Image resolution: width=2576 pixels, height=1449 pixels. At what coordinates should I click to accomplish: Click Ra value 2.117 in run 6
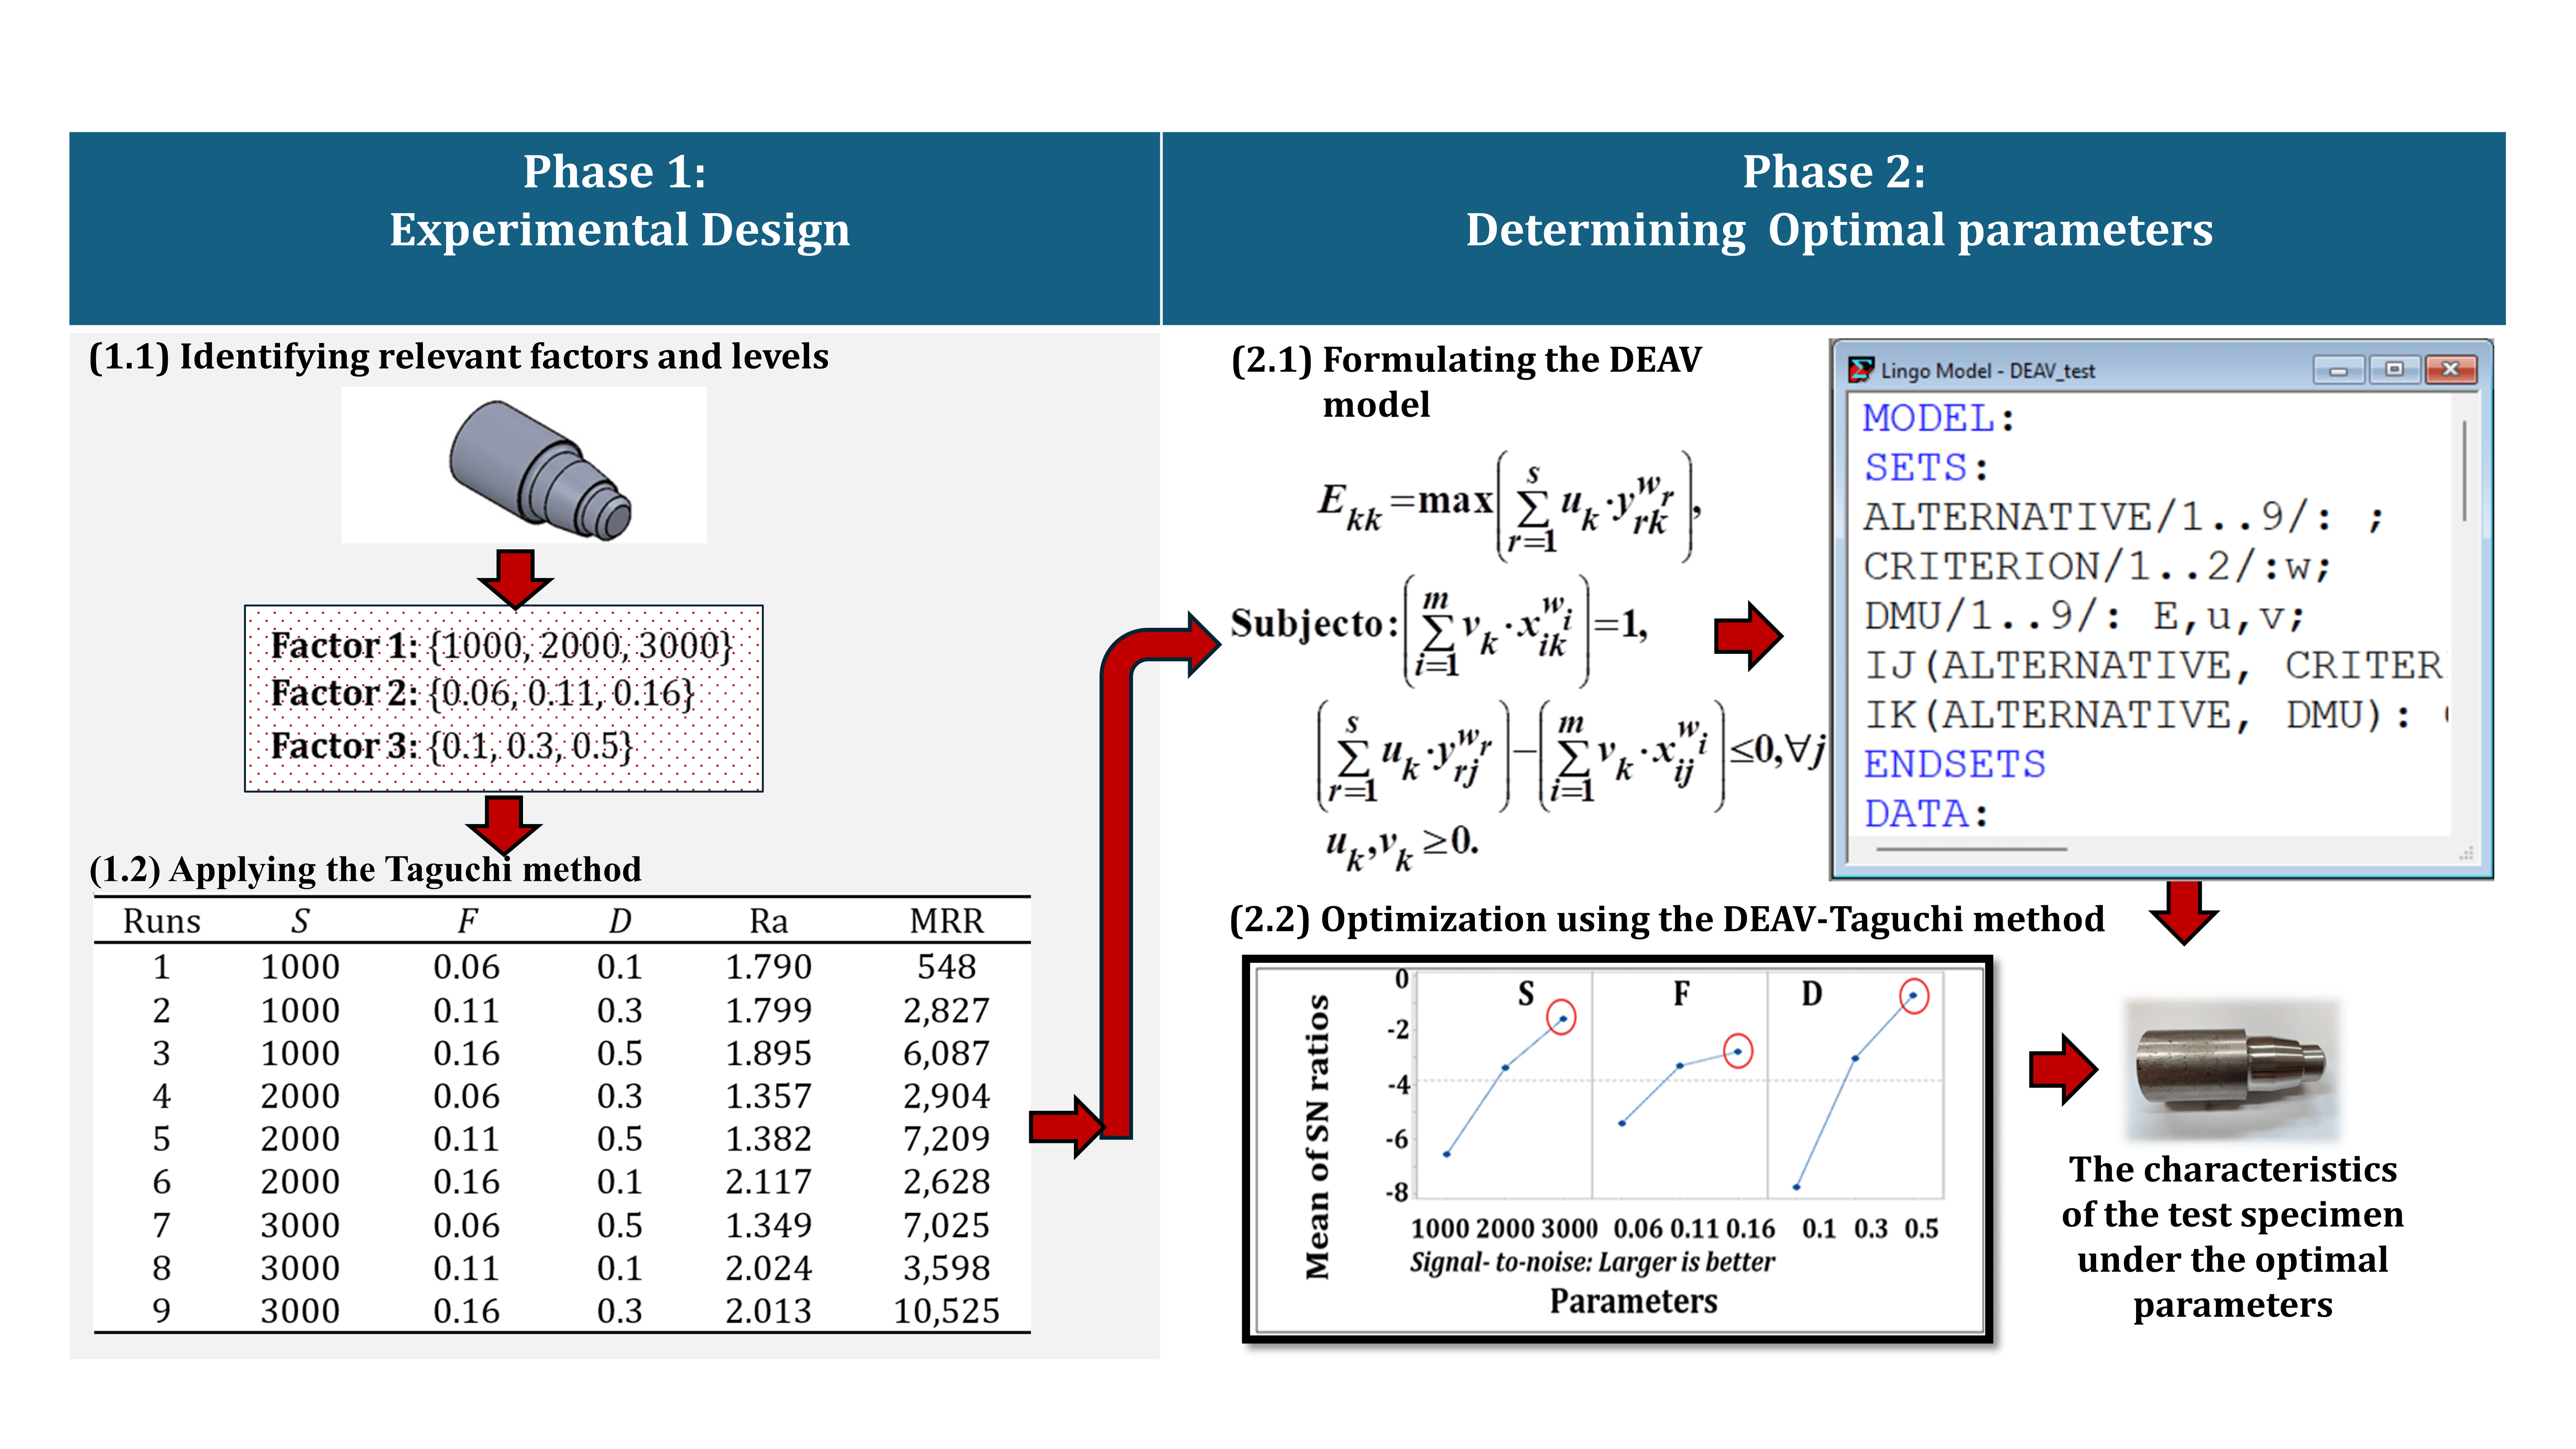click(768, 1182)
